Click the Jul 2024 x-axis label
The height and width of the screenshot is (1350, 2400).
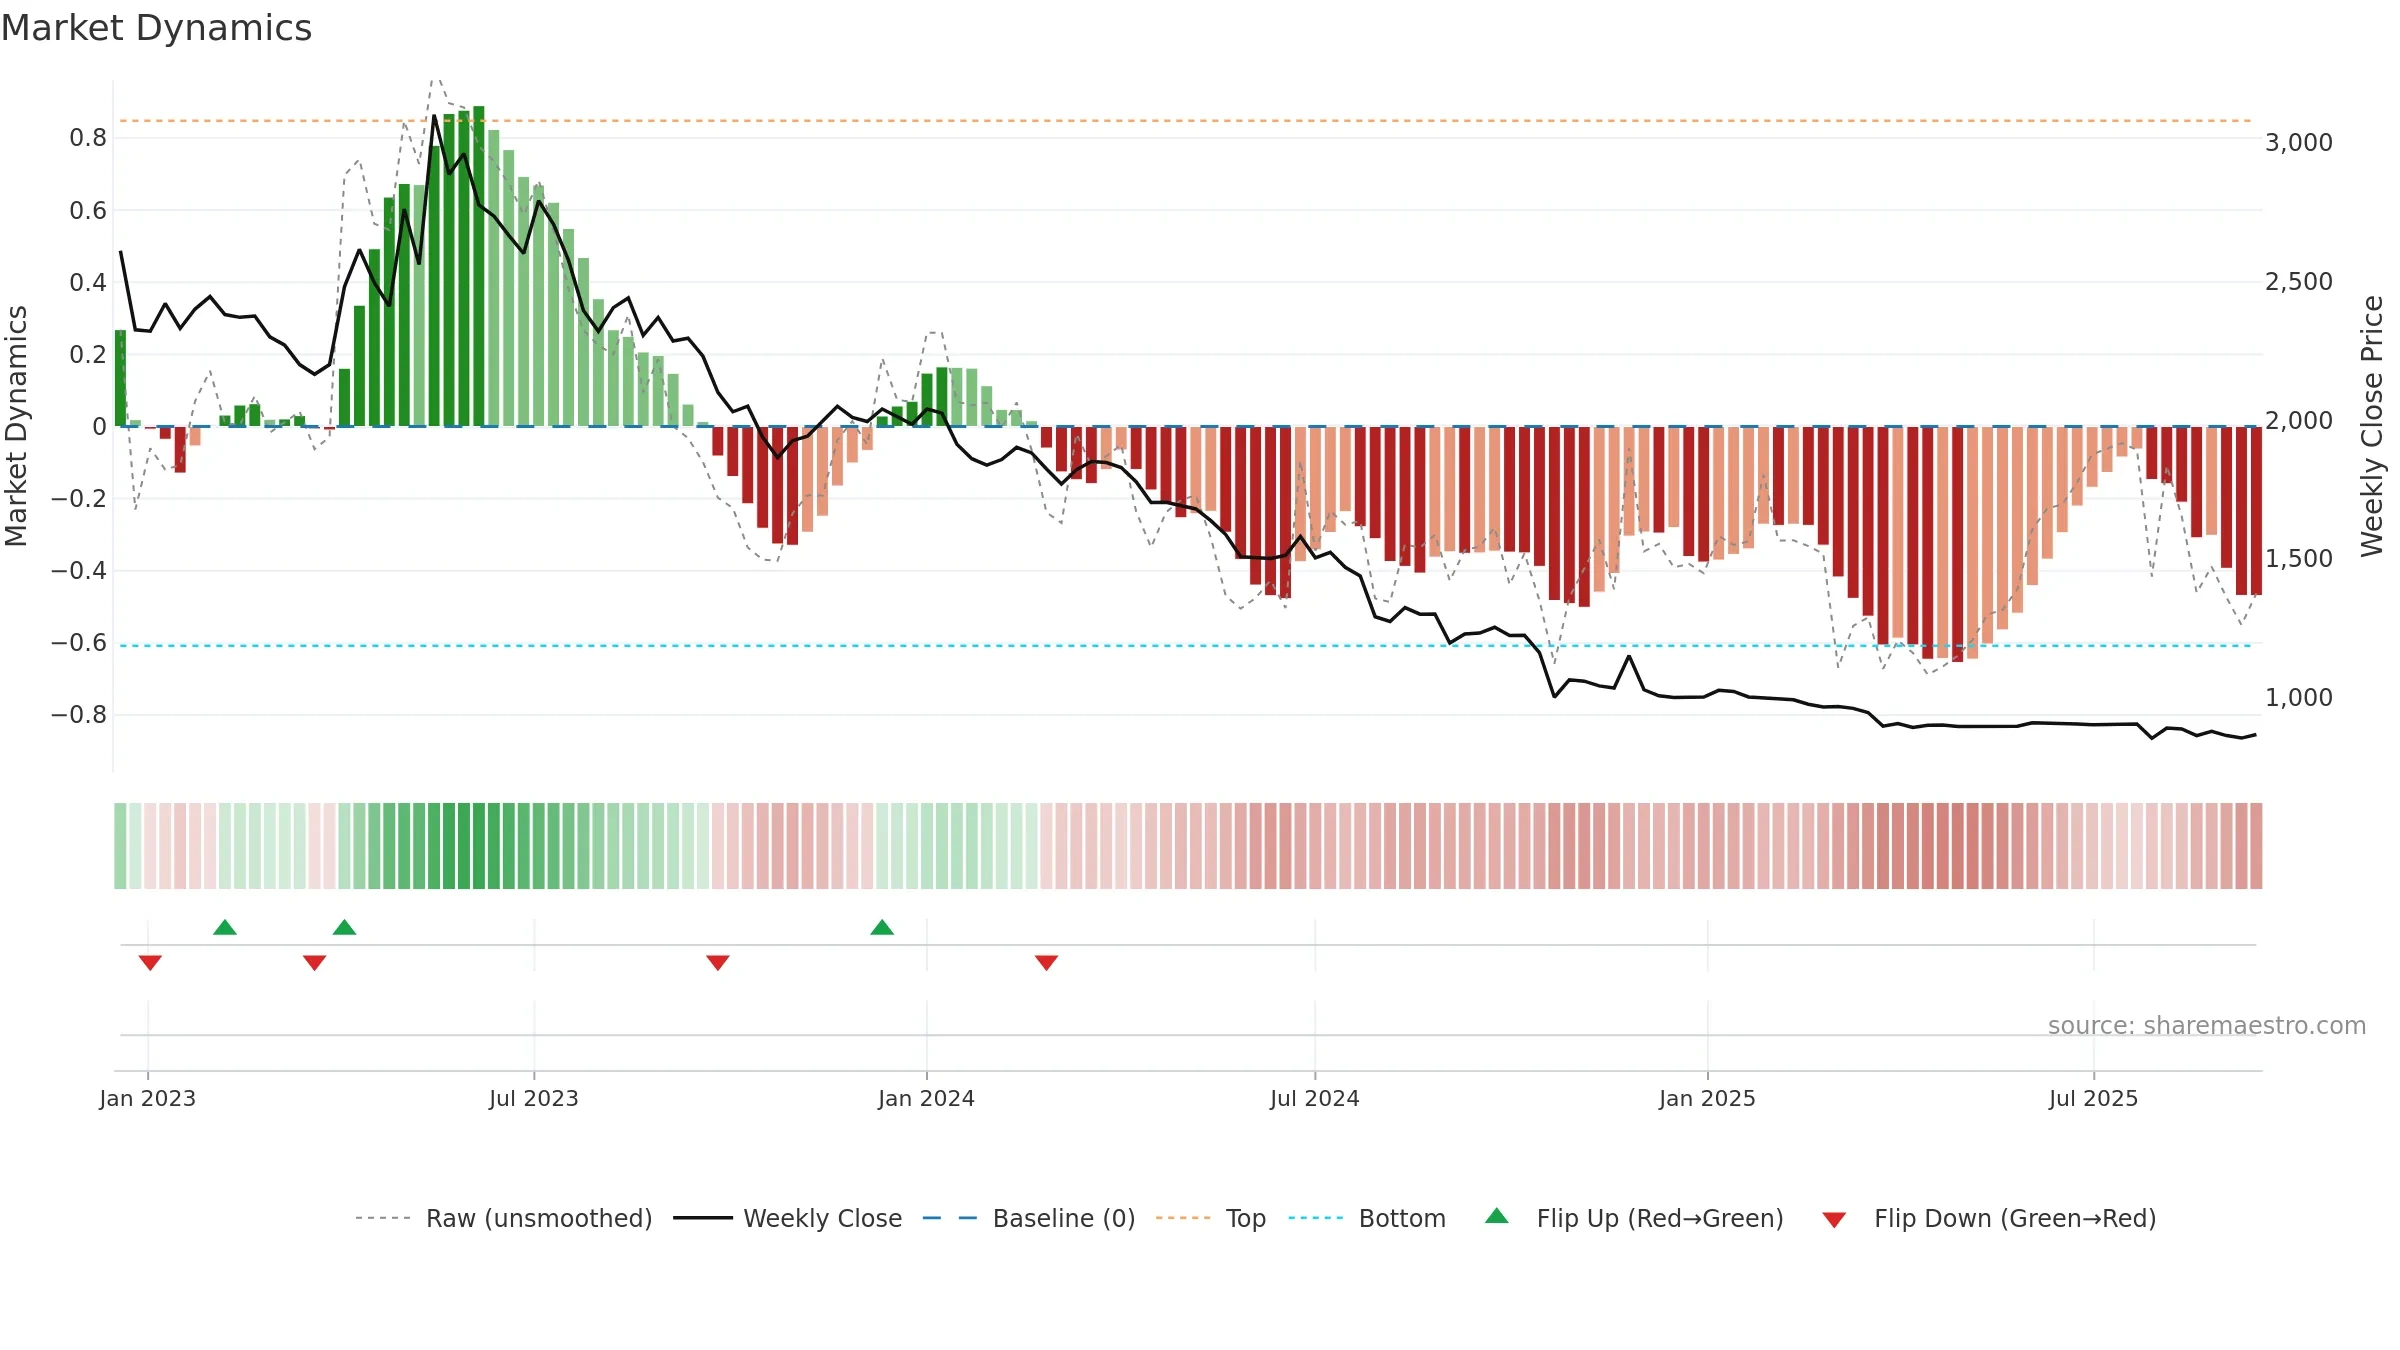point(1315,1098)
